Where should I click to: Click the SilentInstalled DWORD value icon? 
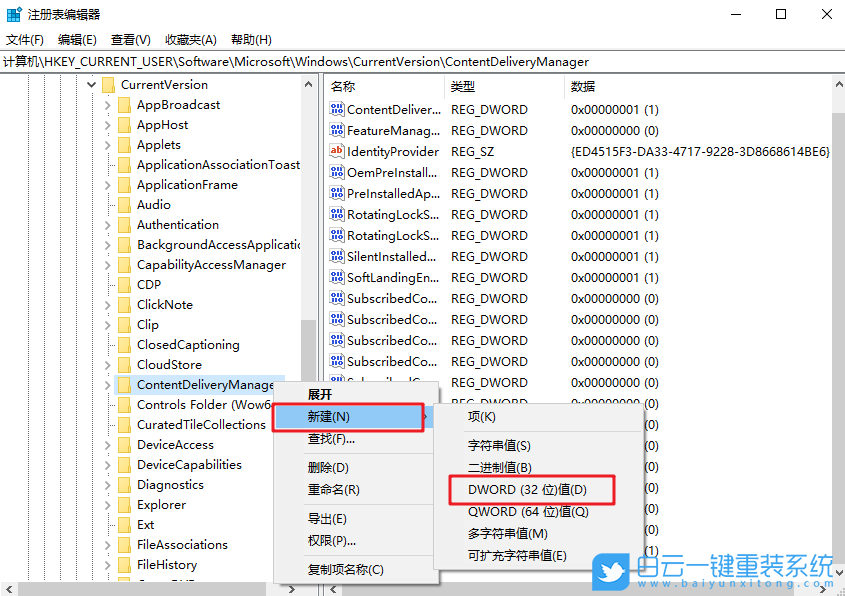(337, 256)
